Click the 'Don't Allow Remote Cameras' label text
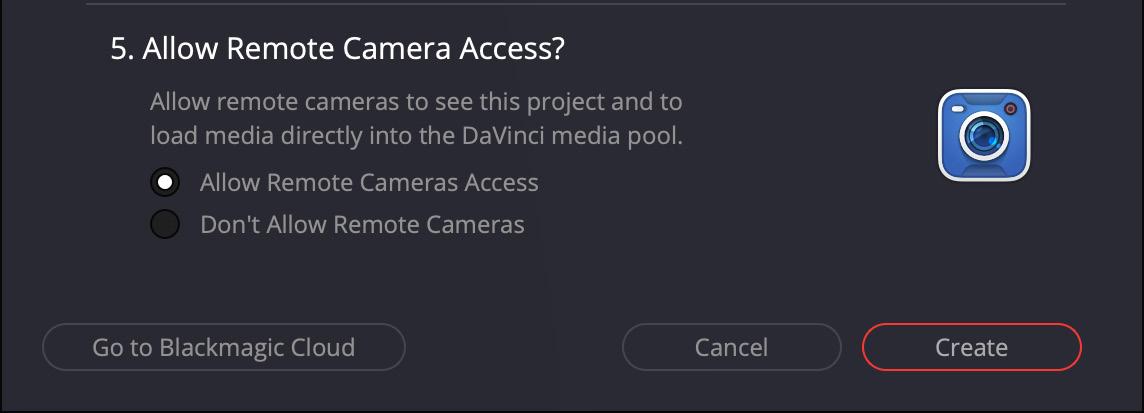 pos(362,224)
